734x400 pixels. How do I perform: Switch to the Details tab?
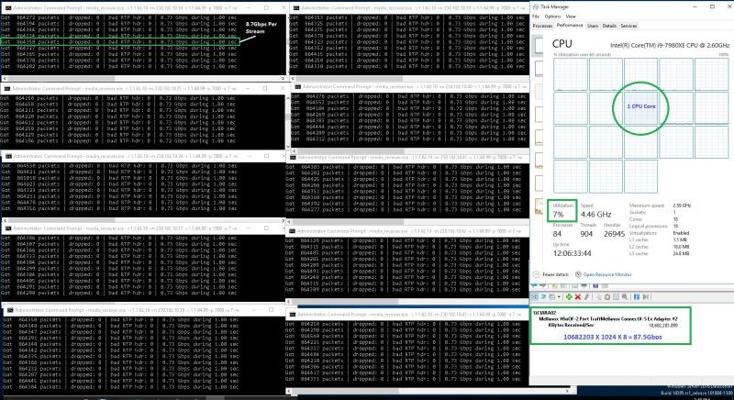point(609,25)
